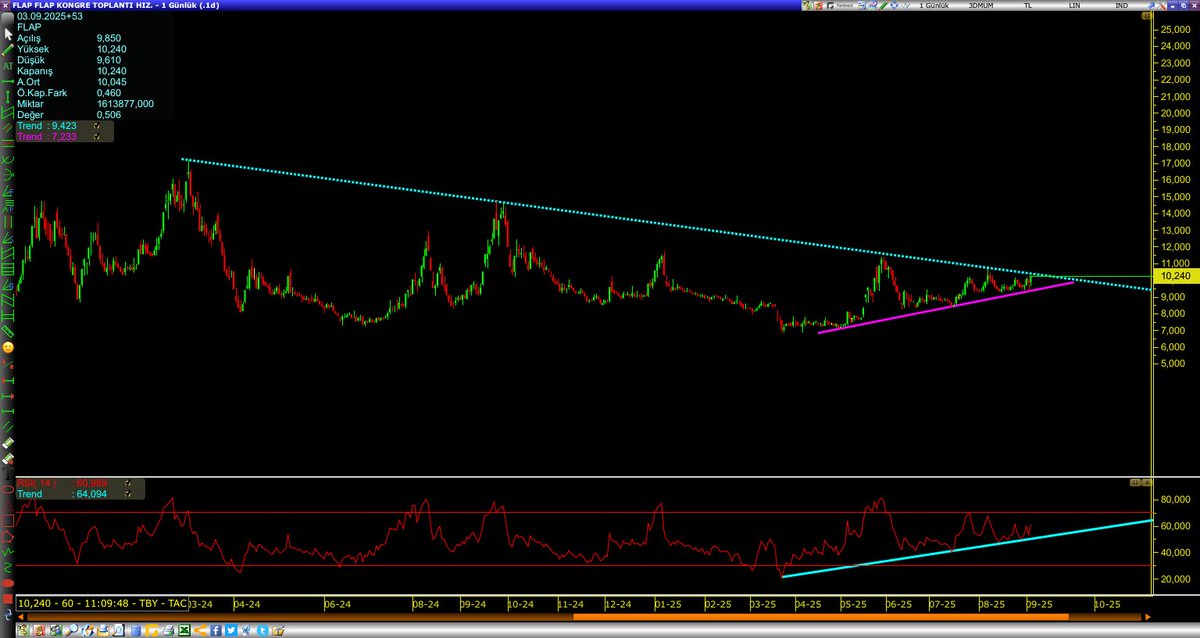Image resolution: width=1200 pixels, height=638 pixels.
Task: Select the red triangle shape tool
Action: pos(8,505)
